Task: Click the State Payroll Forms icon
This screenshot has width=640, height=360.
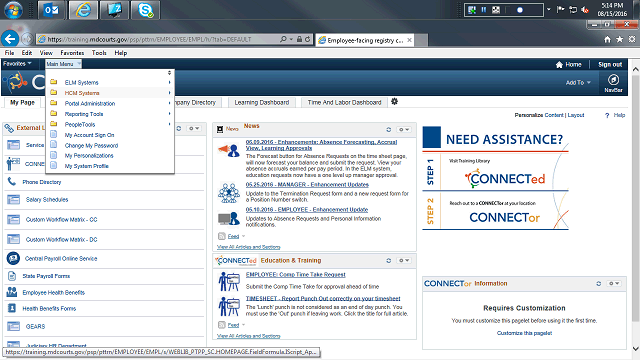Action: pos(12,276)
